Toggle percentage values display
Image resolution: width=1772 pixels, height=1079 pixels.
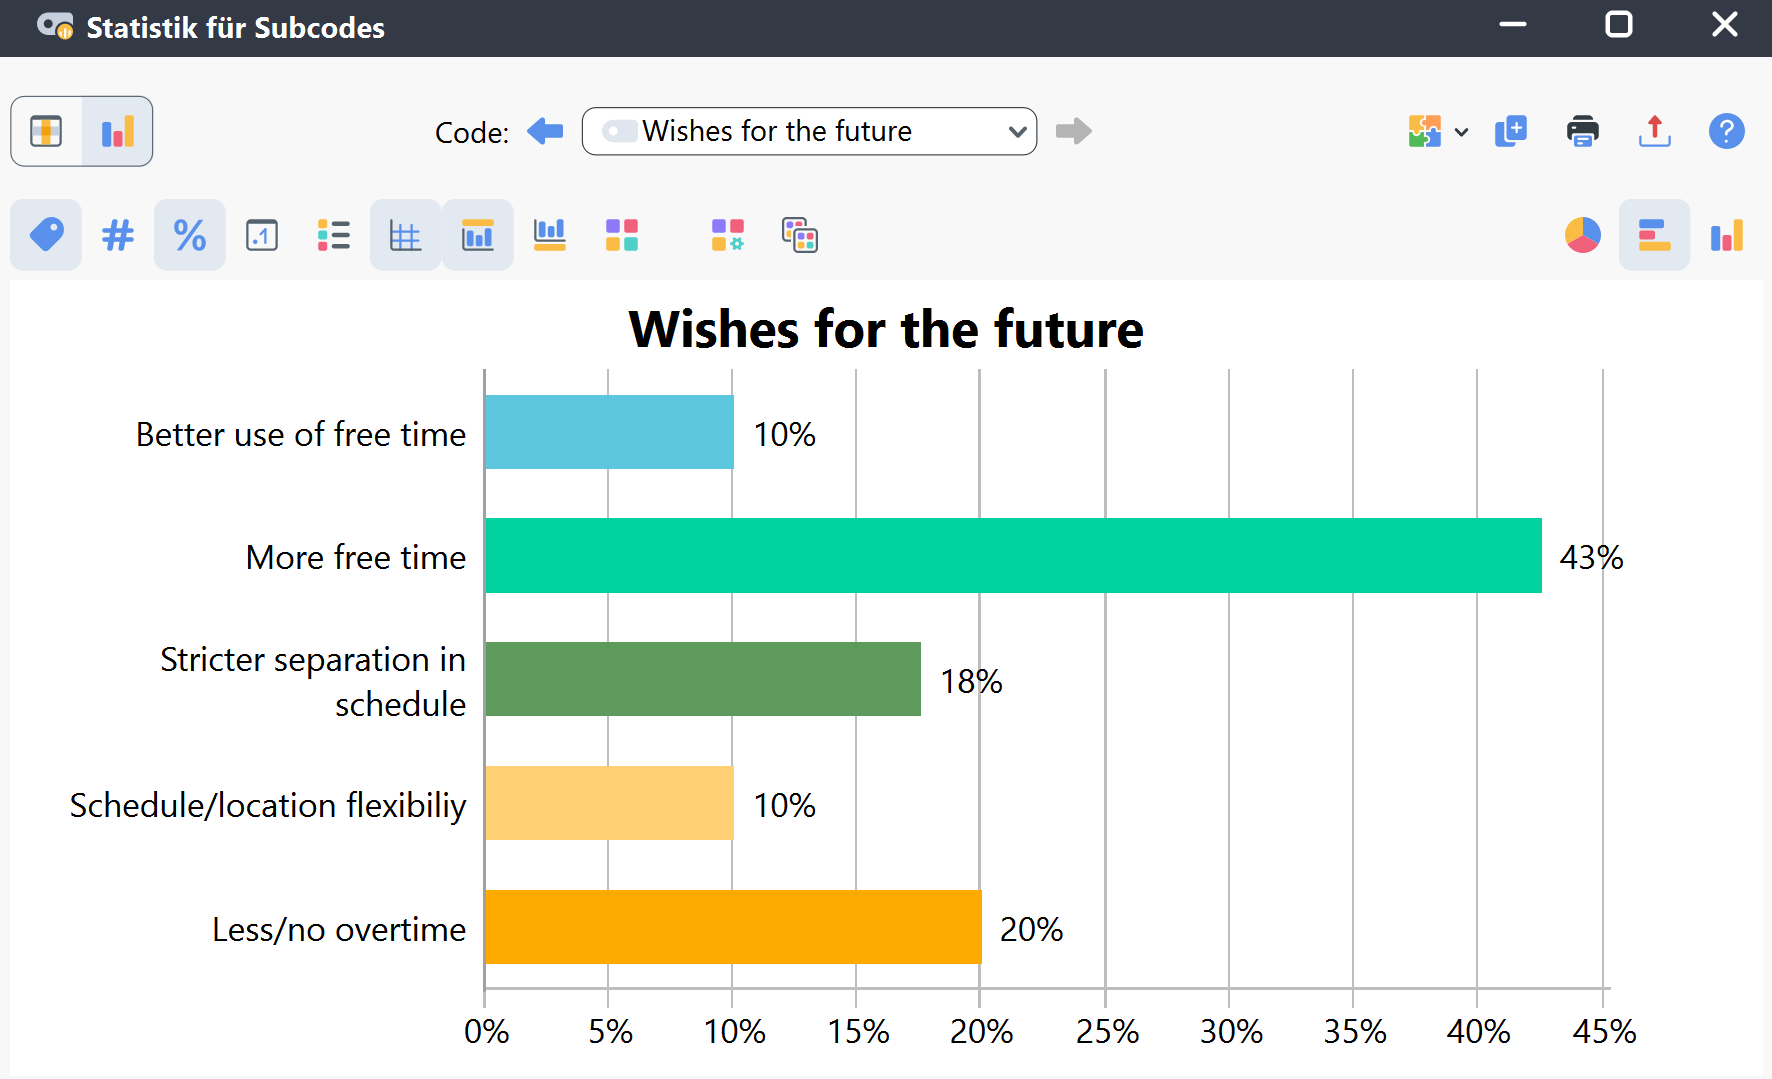(190, 235)
